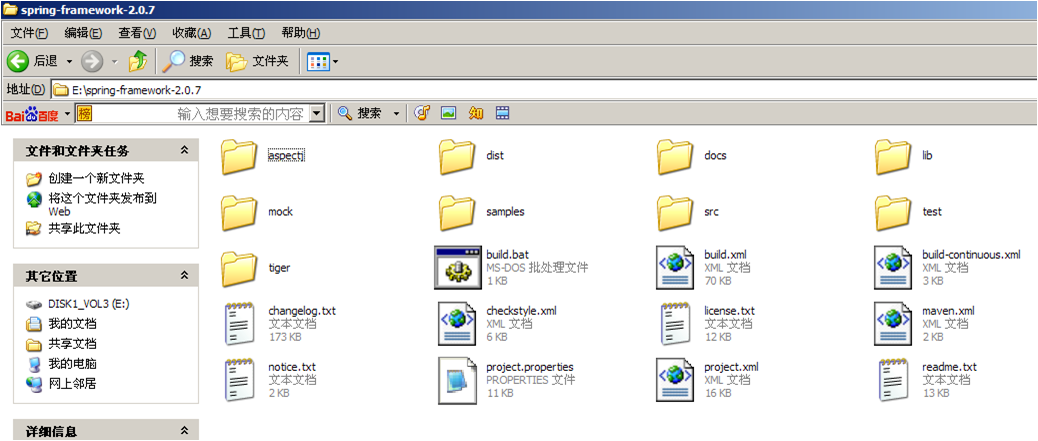
Task: Click the Baidu image search icon
Action: click(x=449, y=113)
